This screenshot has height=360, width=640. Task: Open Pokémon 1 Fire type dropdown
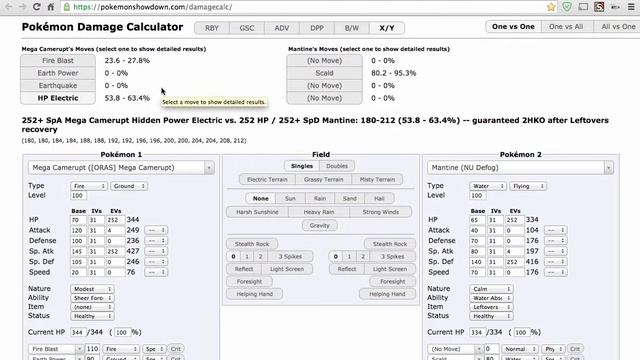(x=89, y=186)
